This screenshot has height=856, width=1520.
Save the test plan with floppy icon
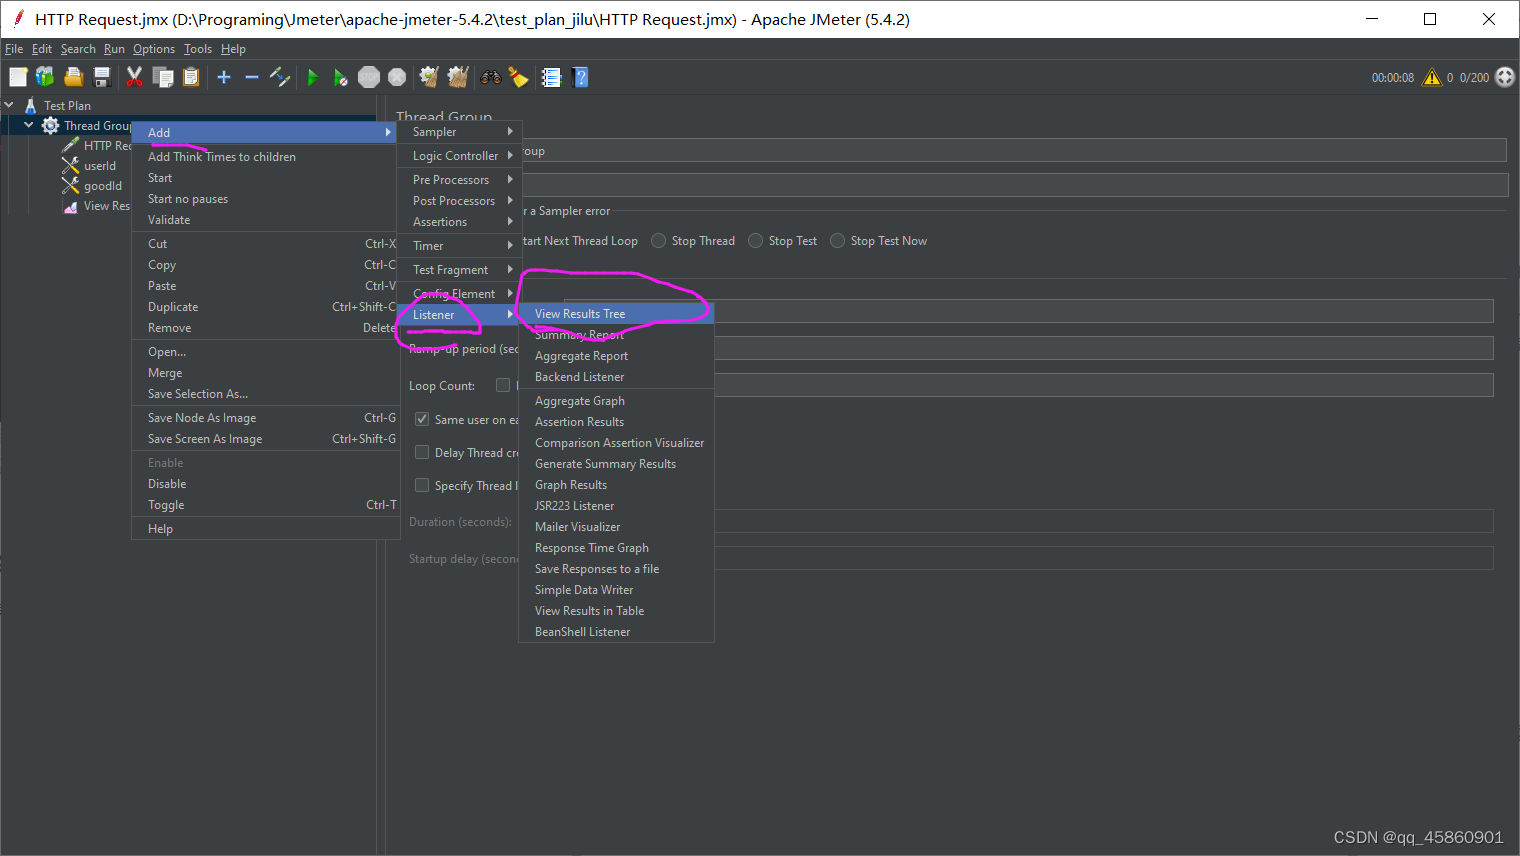pos(101,77)
